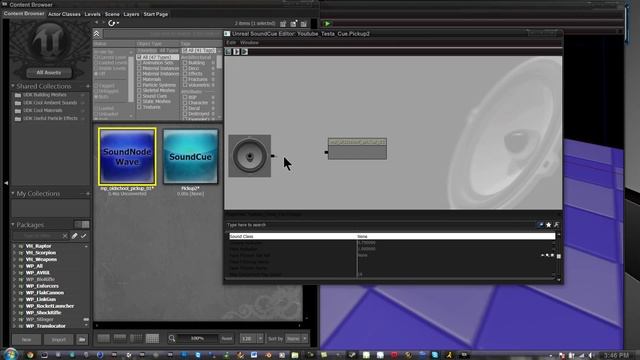Expand the VH_Scorpion package
Viewport: 640px width, 360px height.
(x=15, y=253)
